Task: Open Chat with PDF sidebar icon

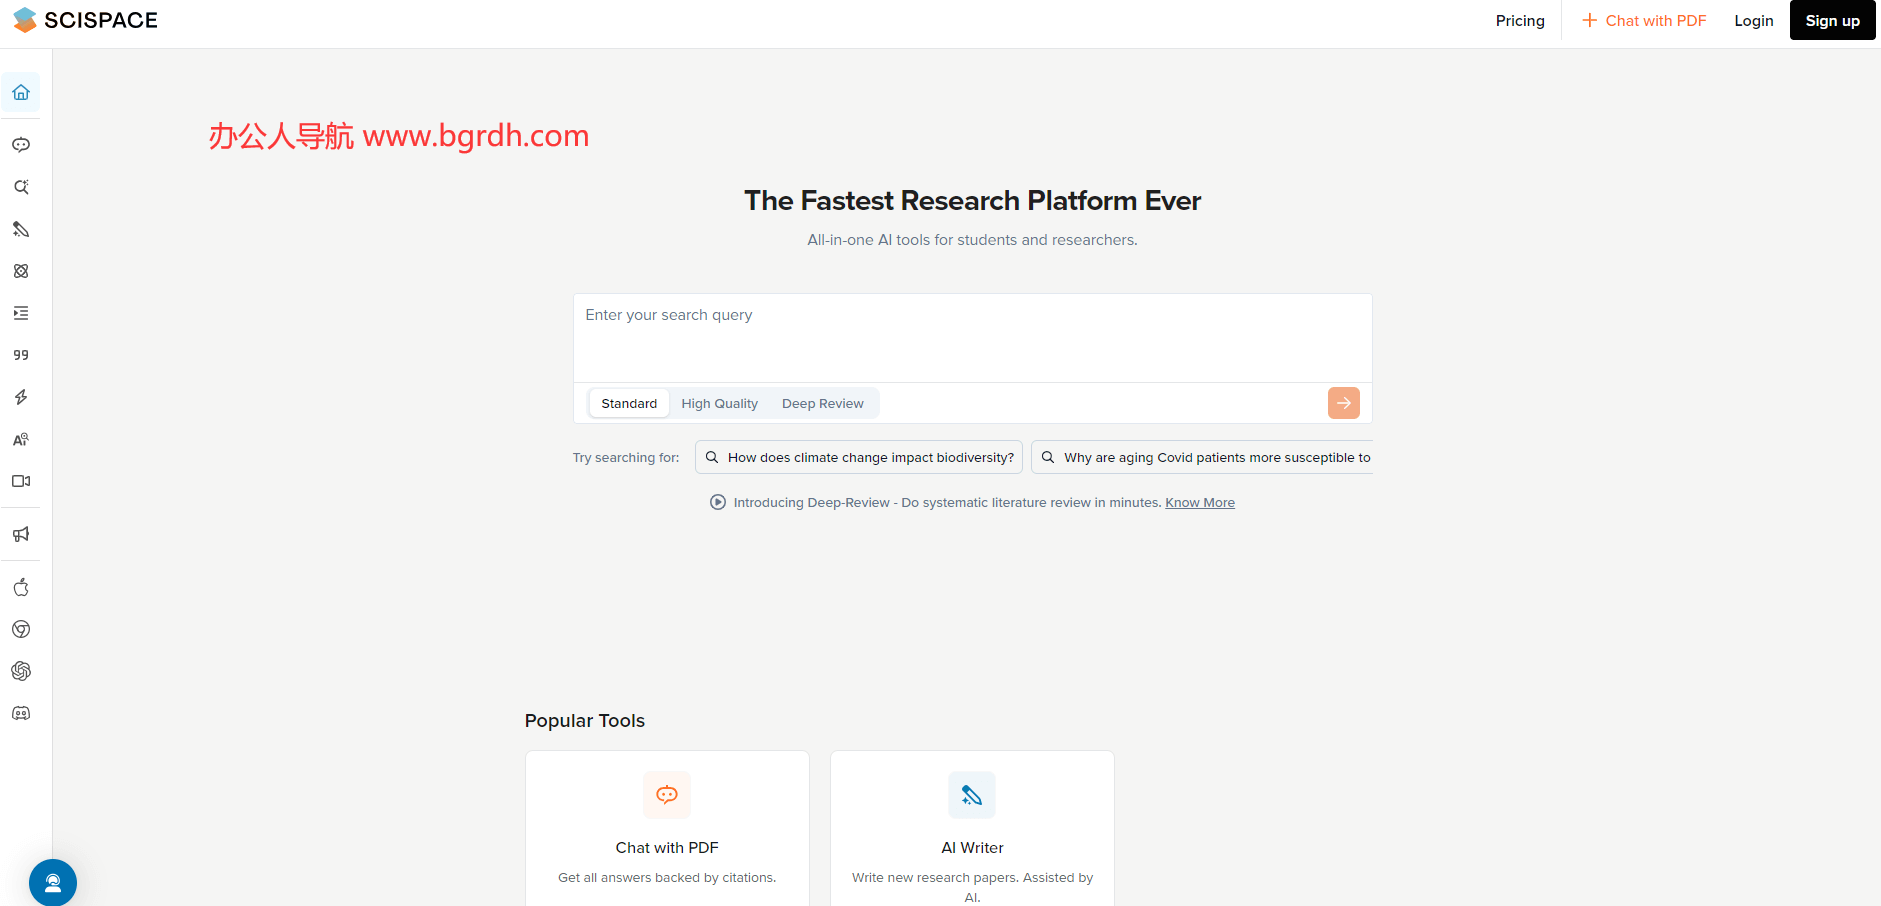Action: pos(21,145)
